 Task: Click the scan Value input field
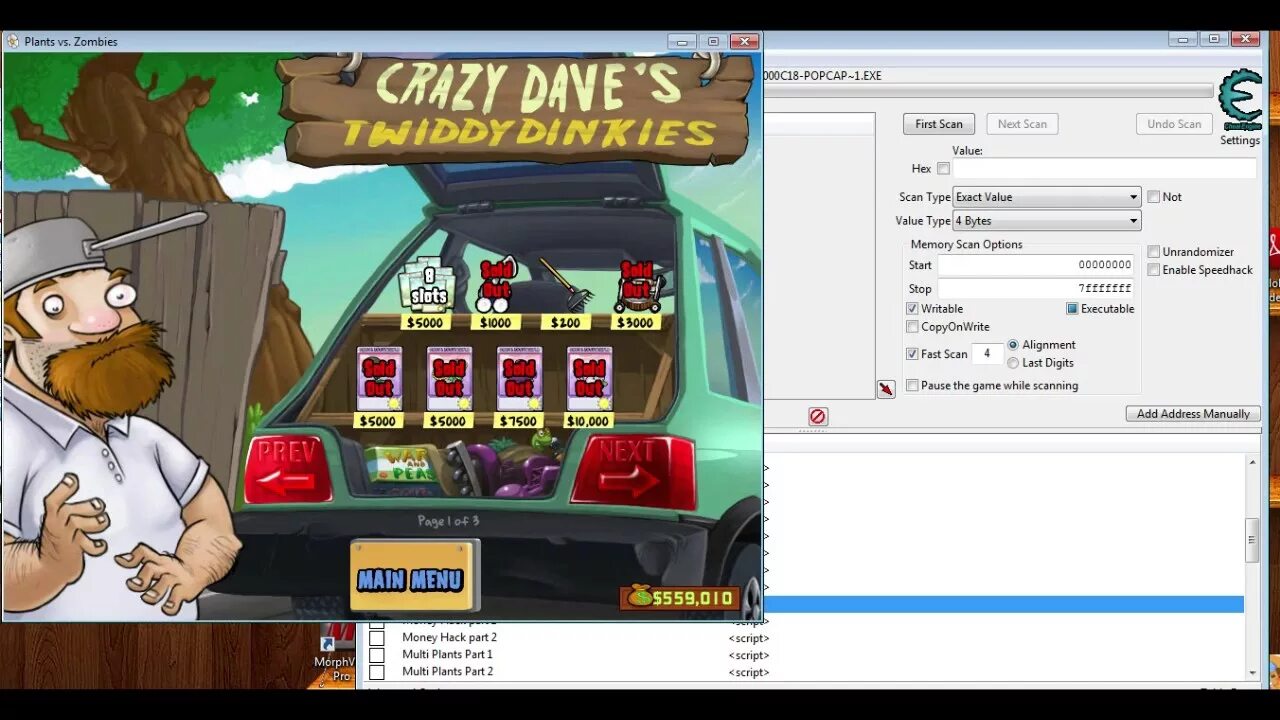point(1104,169)
